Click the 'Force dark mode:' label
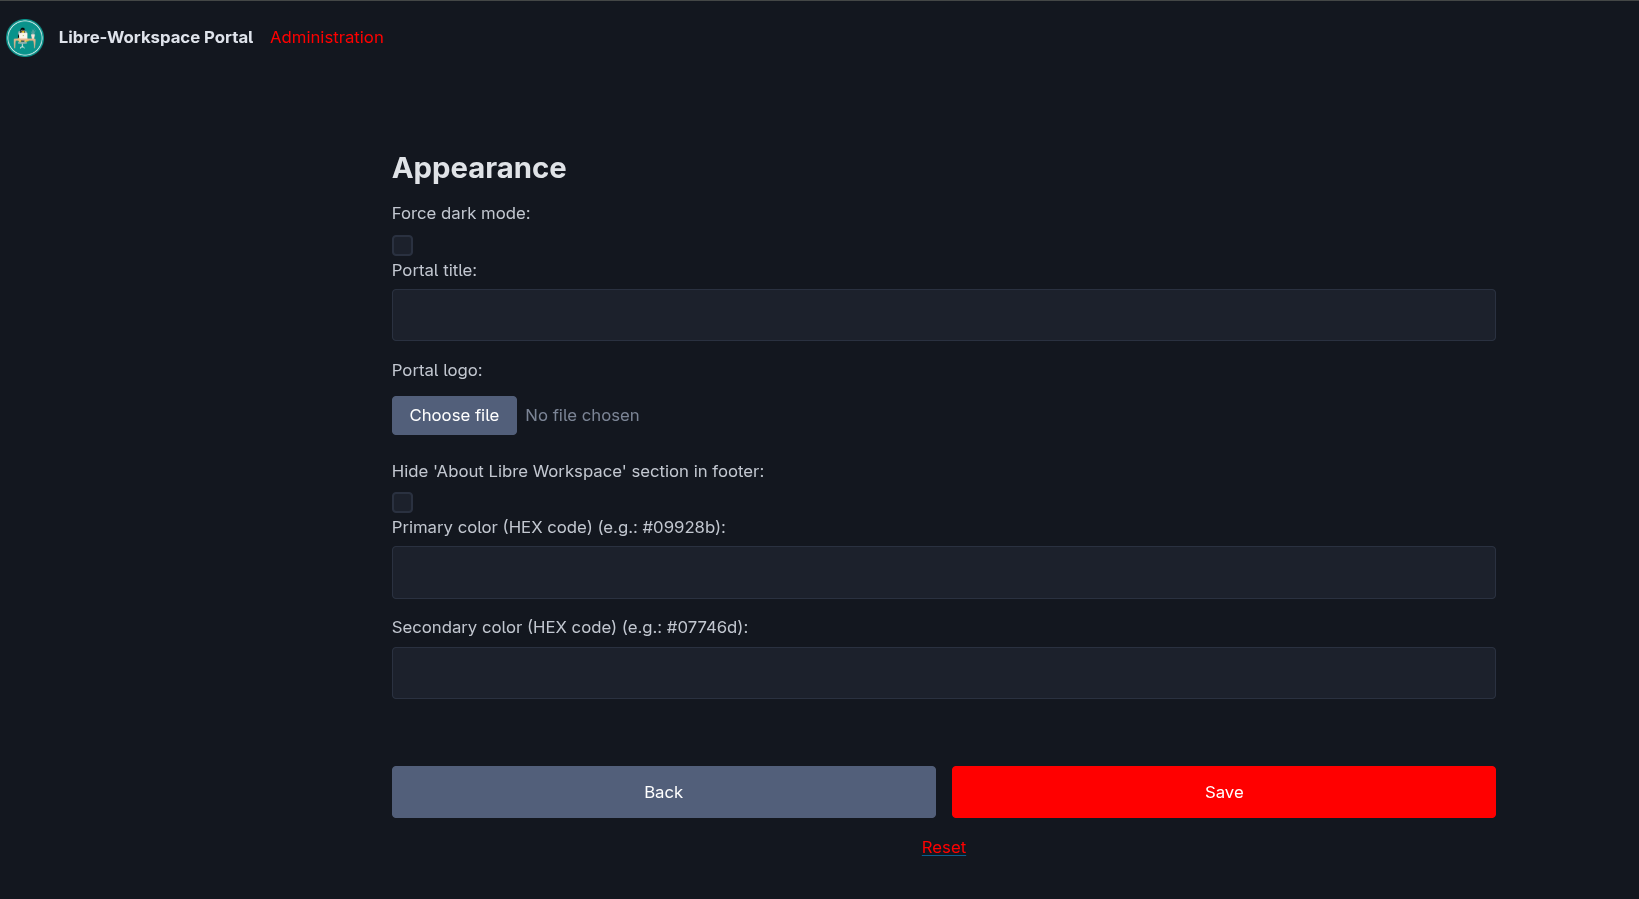This screenshot has width=1639, height=899. [461, 213]
